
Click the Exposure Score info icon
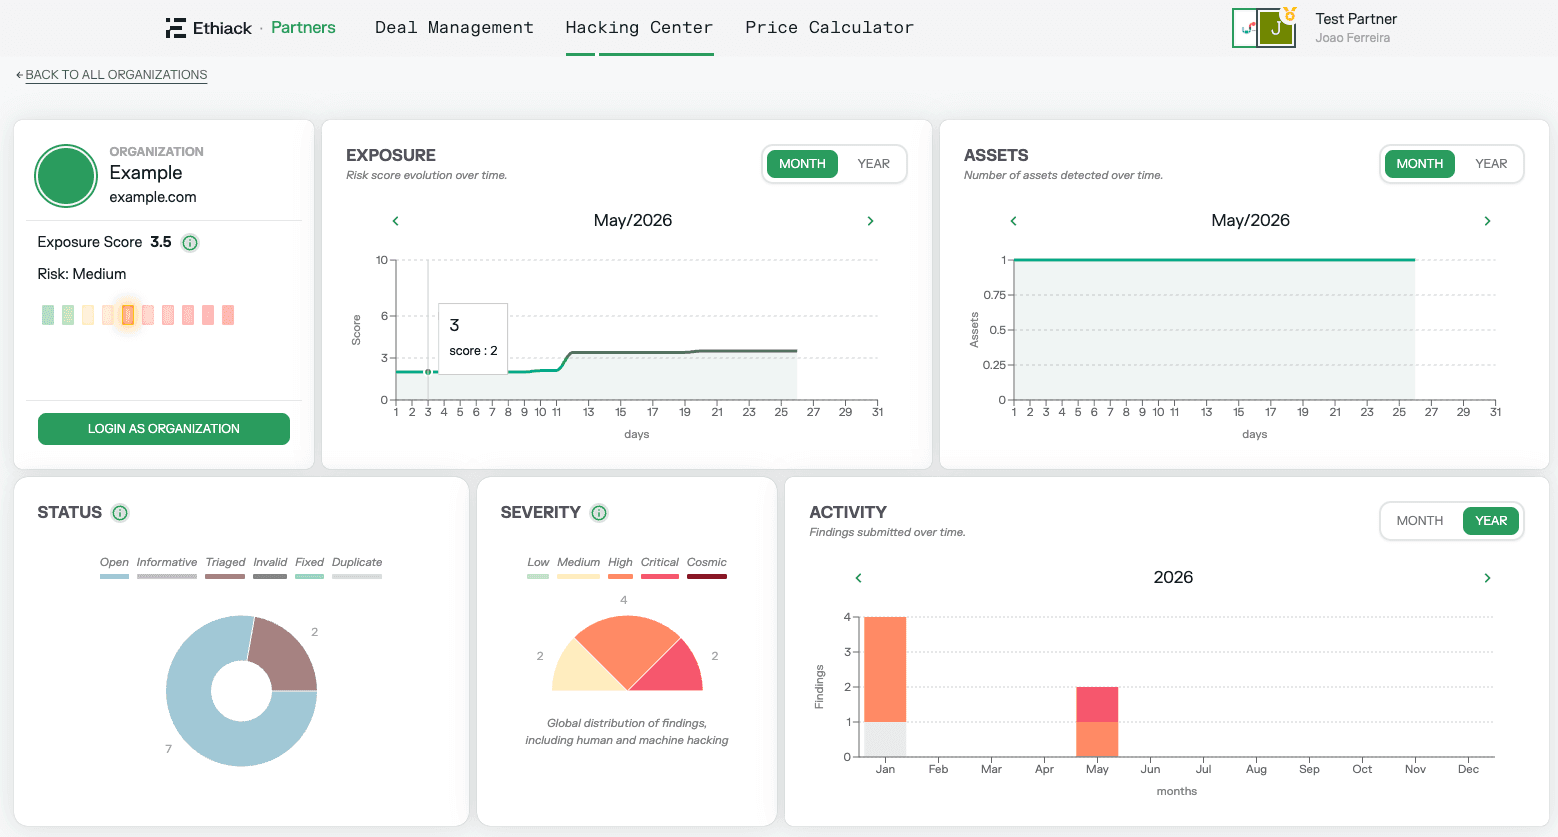coord(190,242)
